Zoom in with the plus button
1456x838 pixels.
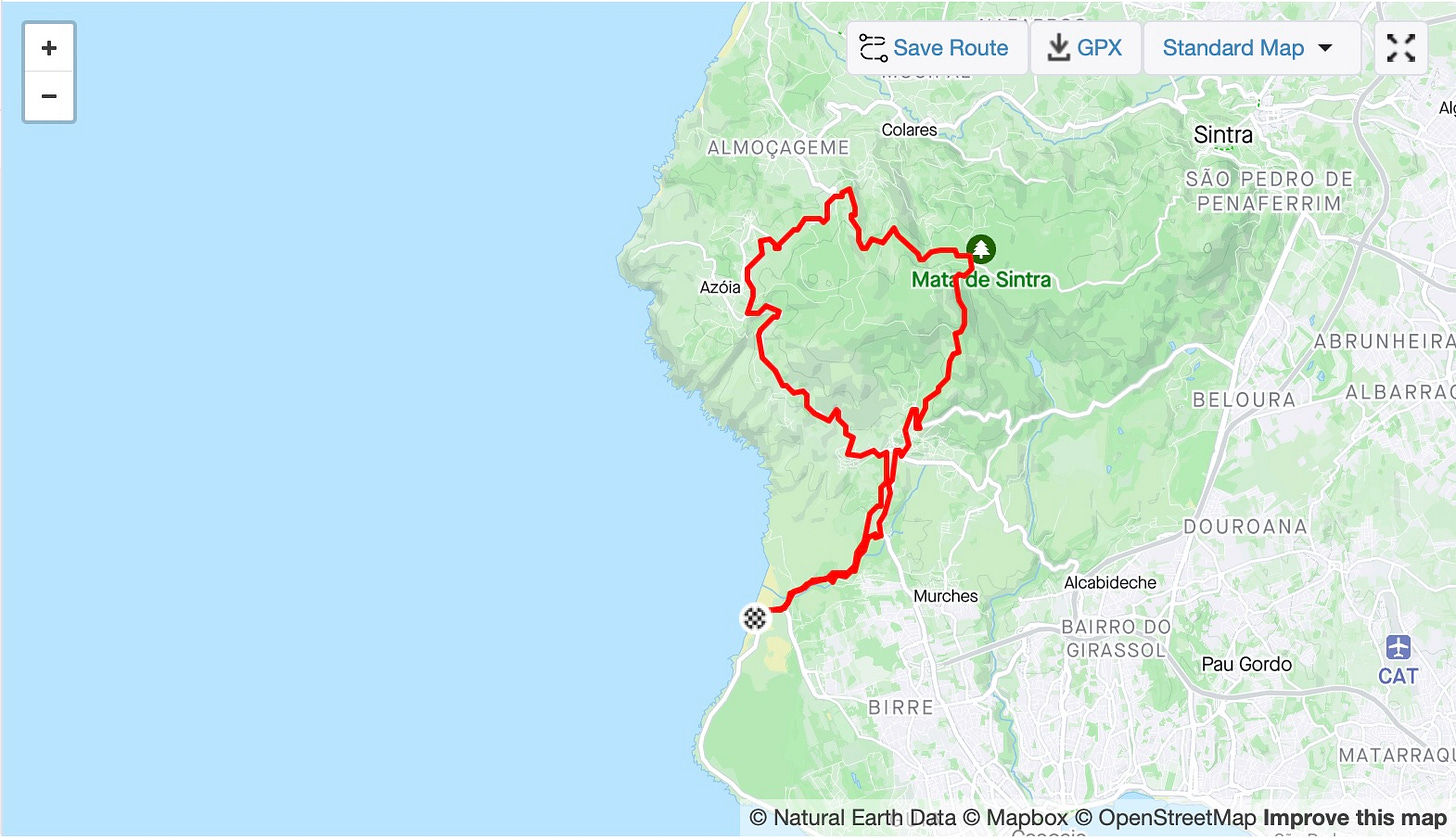click(x=49, y=48)
